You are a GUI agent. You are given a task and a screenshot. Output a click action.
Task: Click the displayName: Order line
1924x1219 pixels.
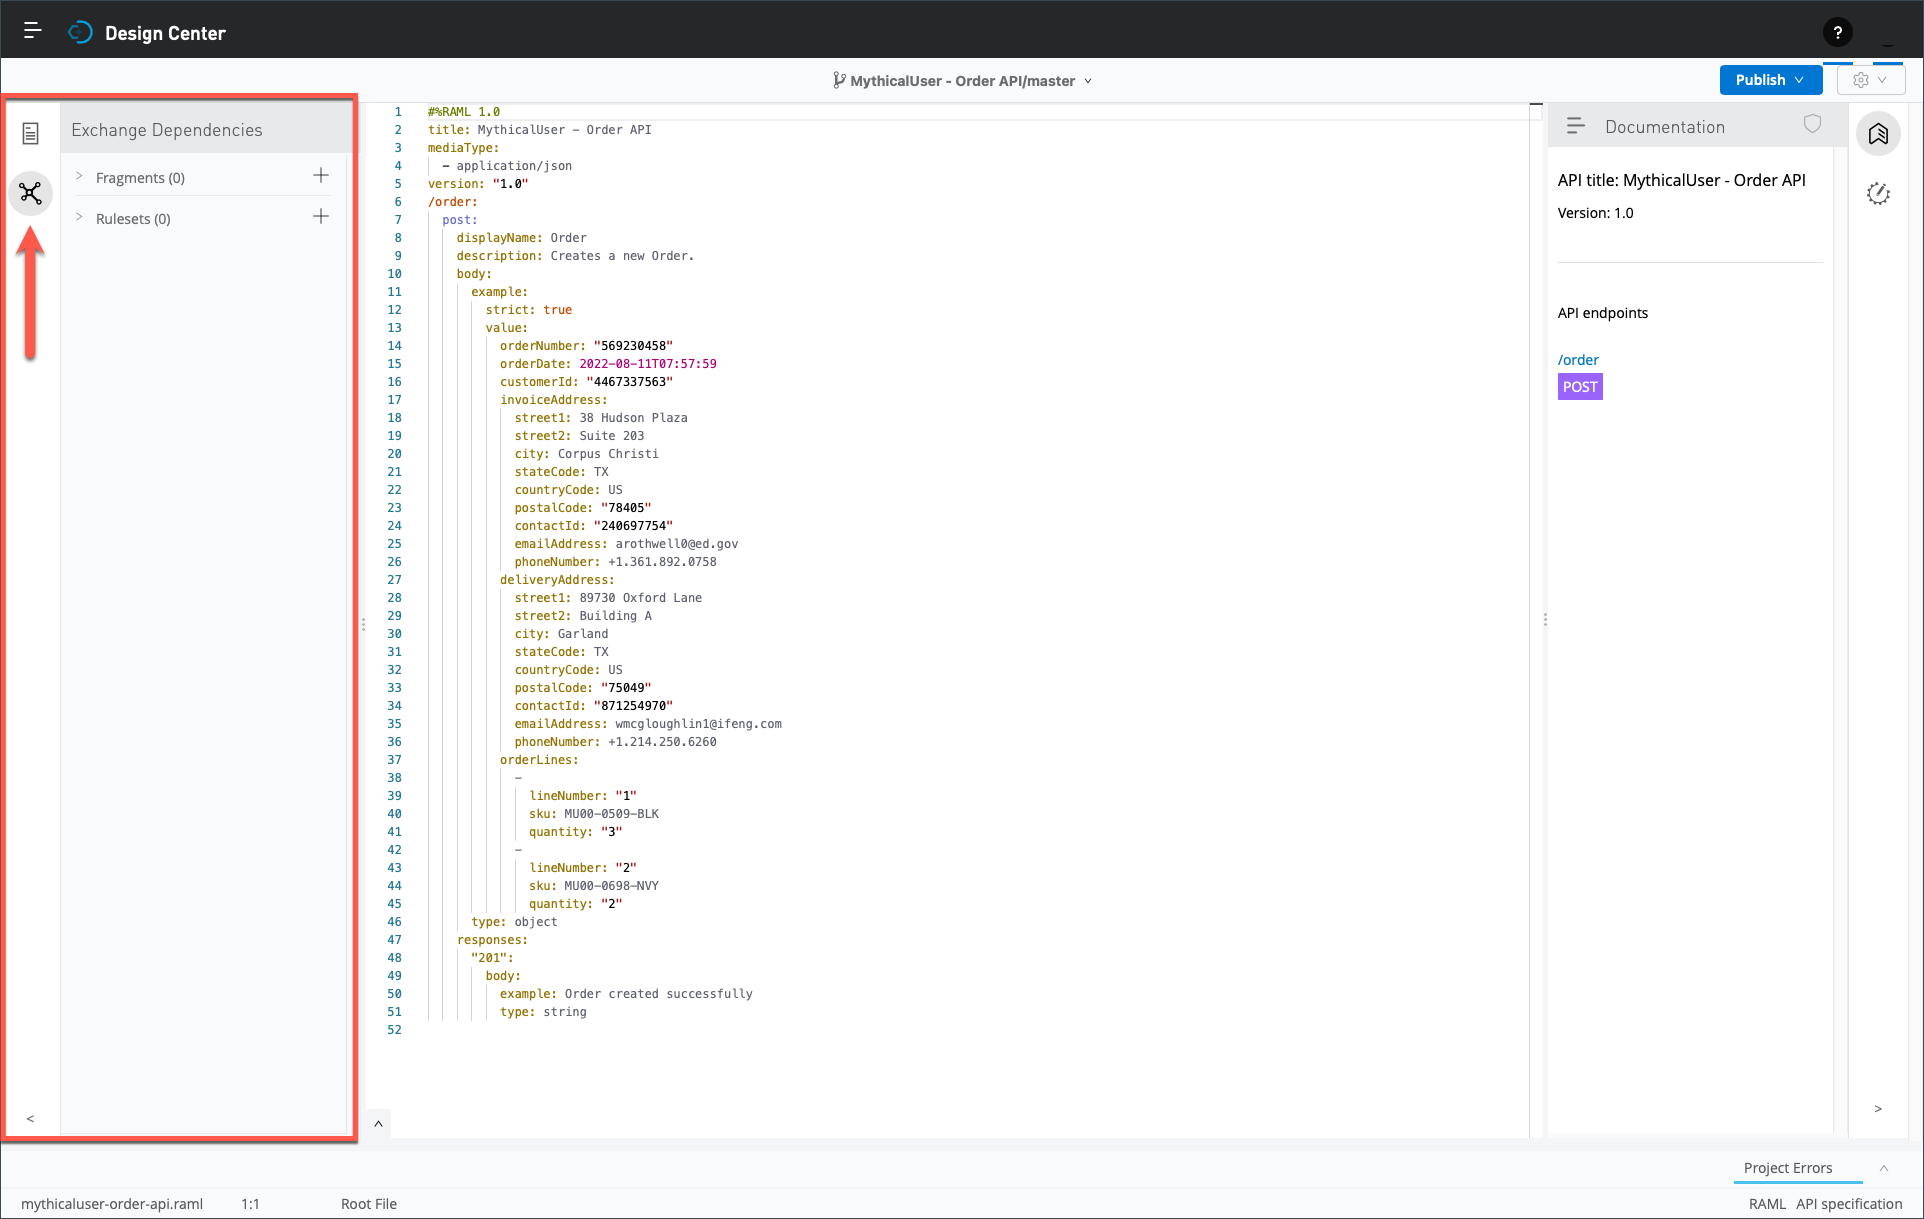pos(522,238)
